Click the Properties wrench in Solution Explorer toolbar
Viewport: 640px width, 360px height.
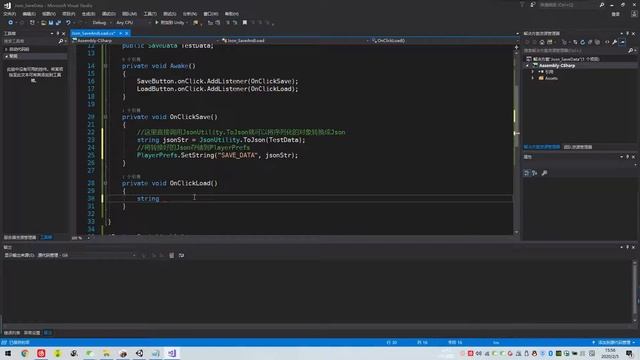point(614,42)
